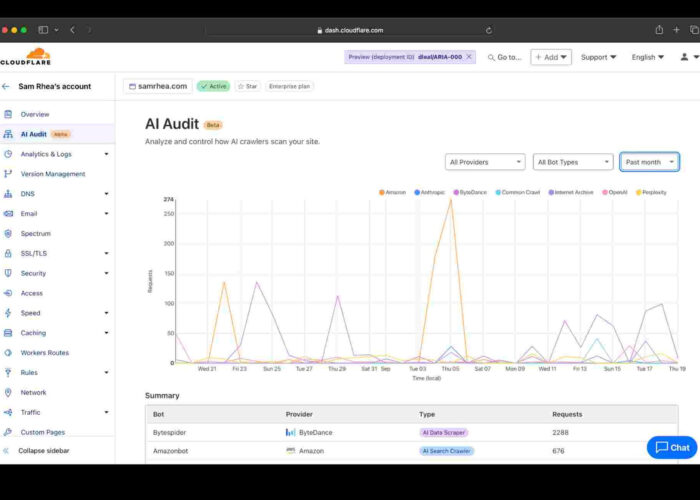This screenshot has width=700, height=500.
Task: Click the samrhea.com domain button
Action: (x=158, y=86)
